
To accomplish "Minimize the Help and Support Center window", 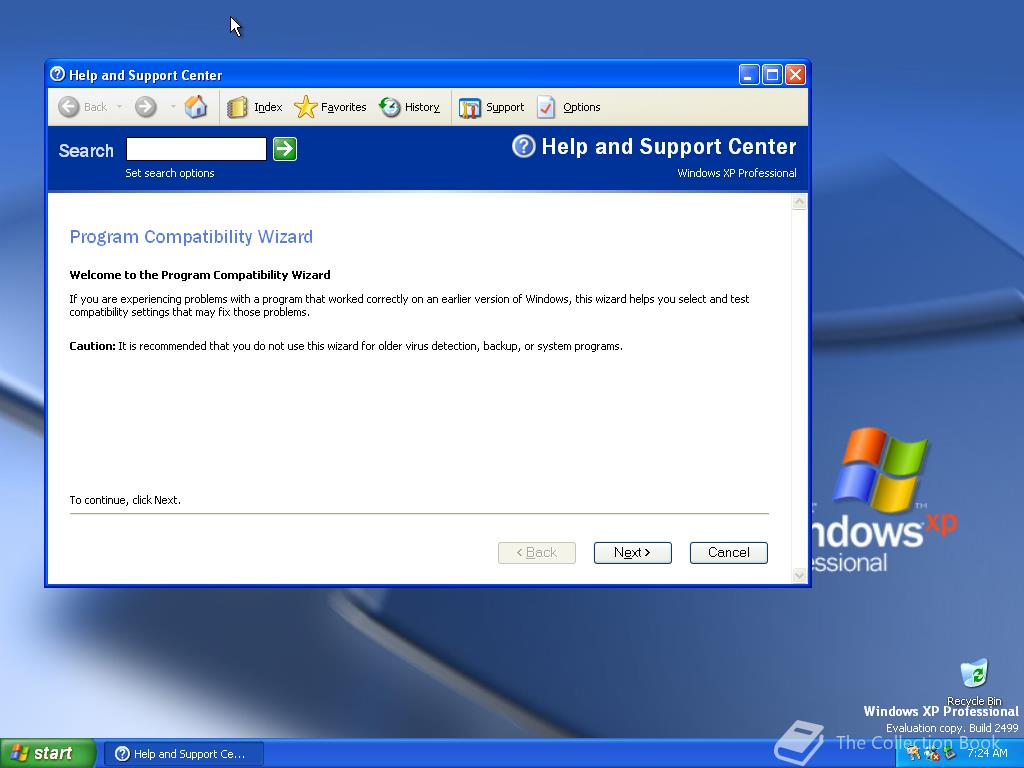I will pos(749,74).
